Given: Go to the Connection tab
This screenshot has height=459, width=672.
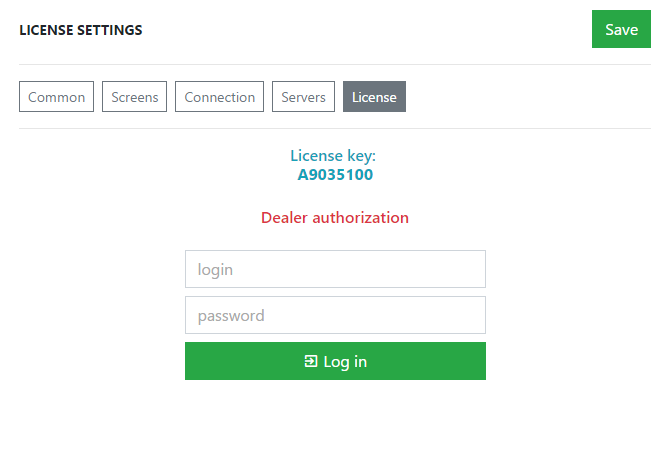Looking at the screenshot, I should tap(219, 97).
